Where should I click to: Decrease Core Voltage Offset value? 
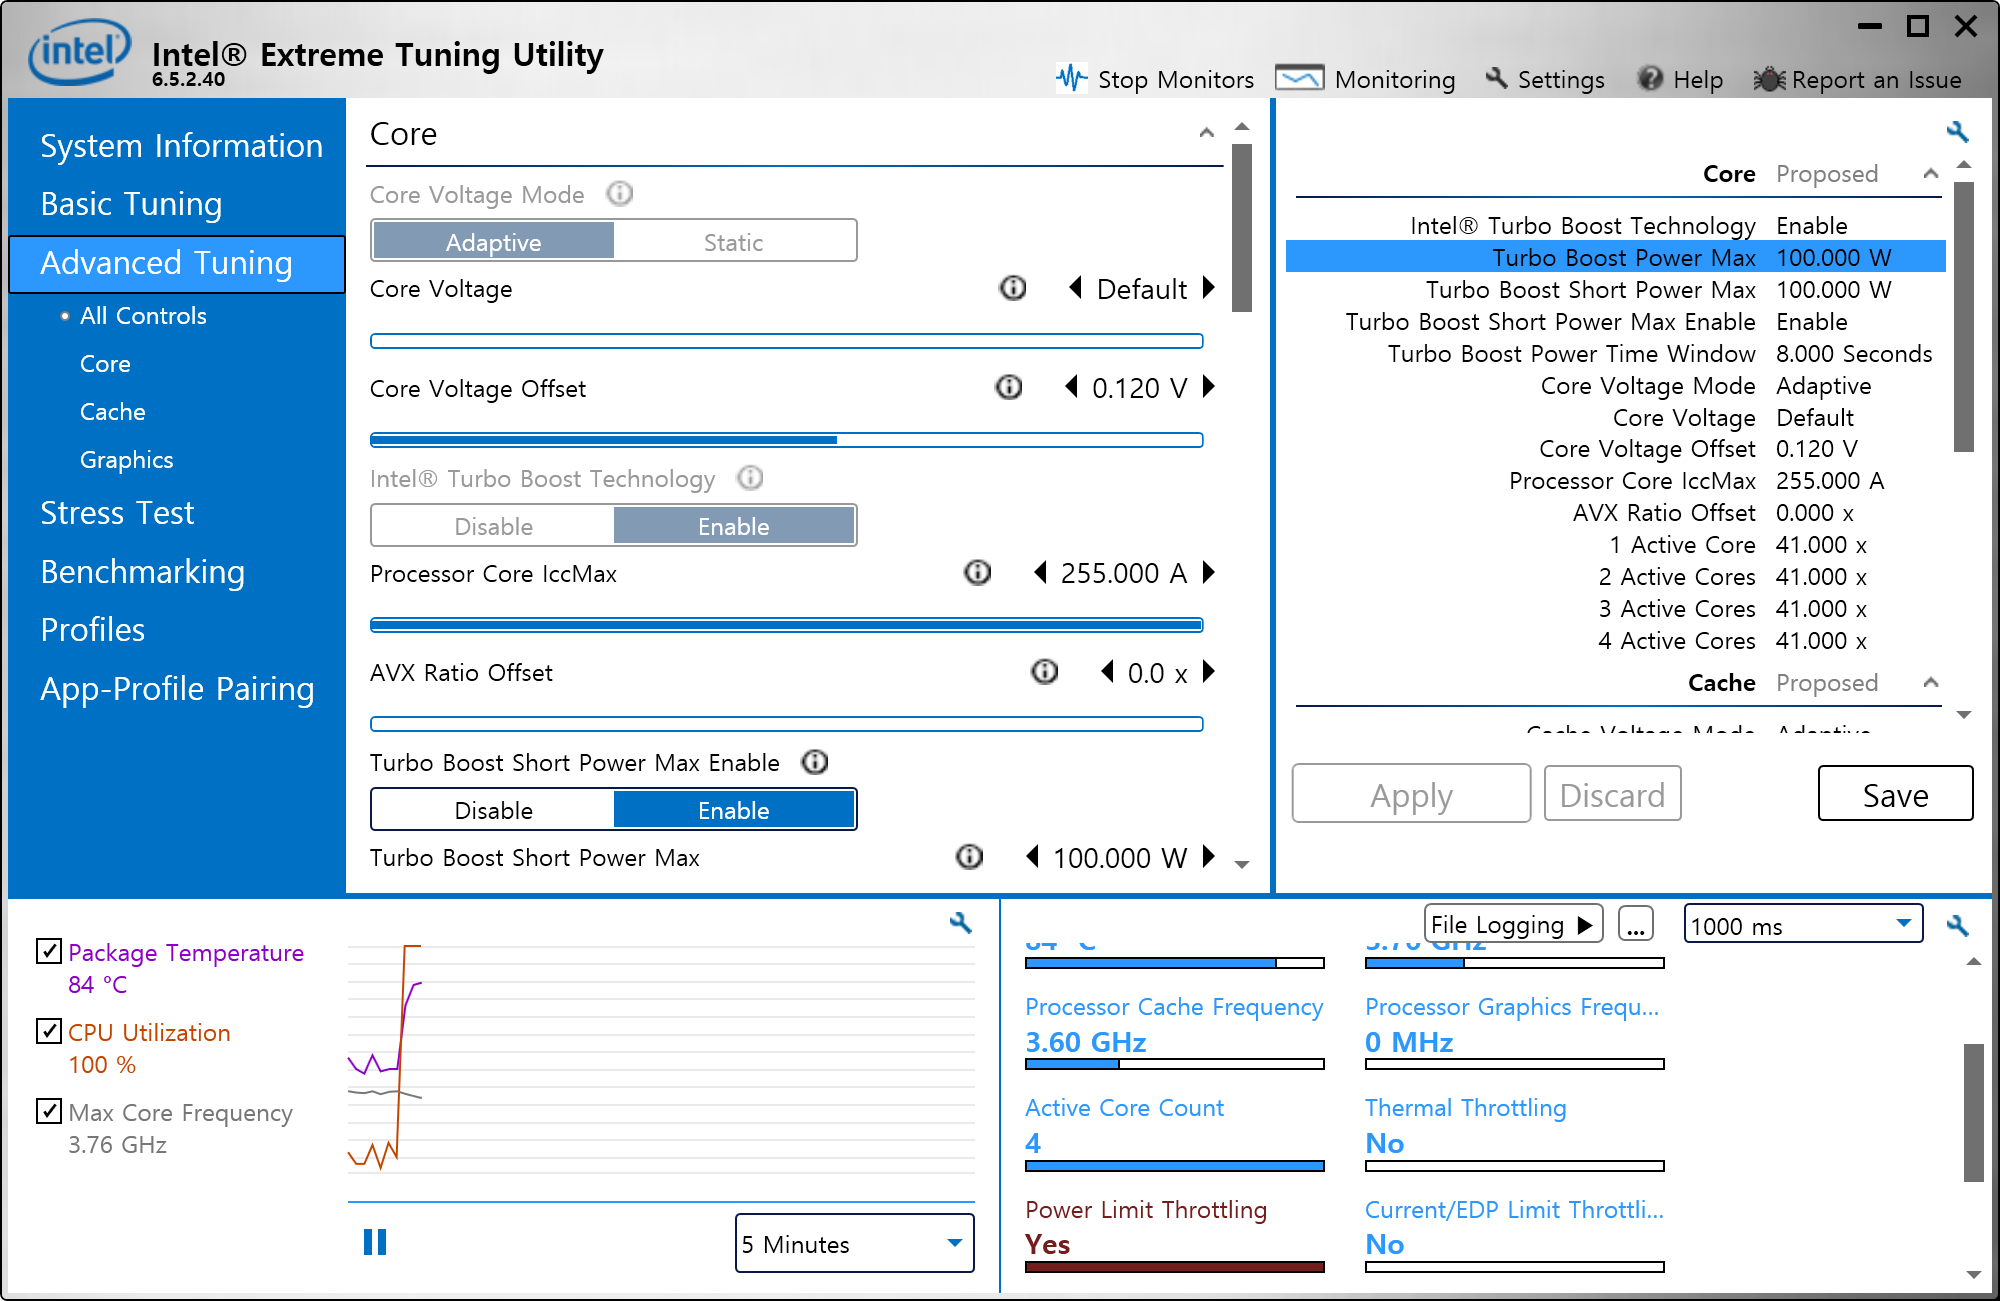[x=1071, y=387]
